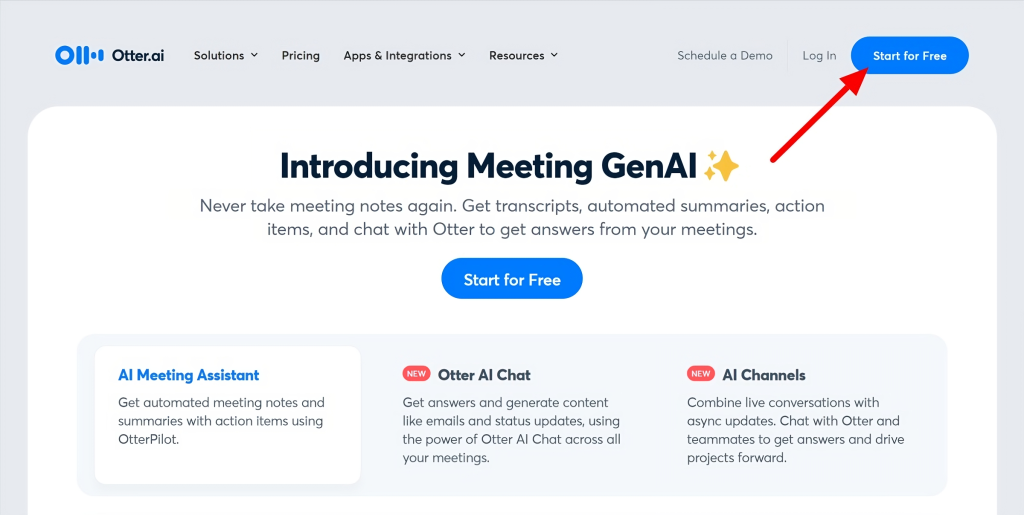Click the sparkle emoji beside Meeting GenAI

point(721,166)
